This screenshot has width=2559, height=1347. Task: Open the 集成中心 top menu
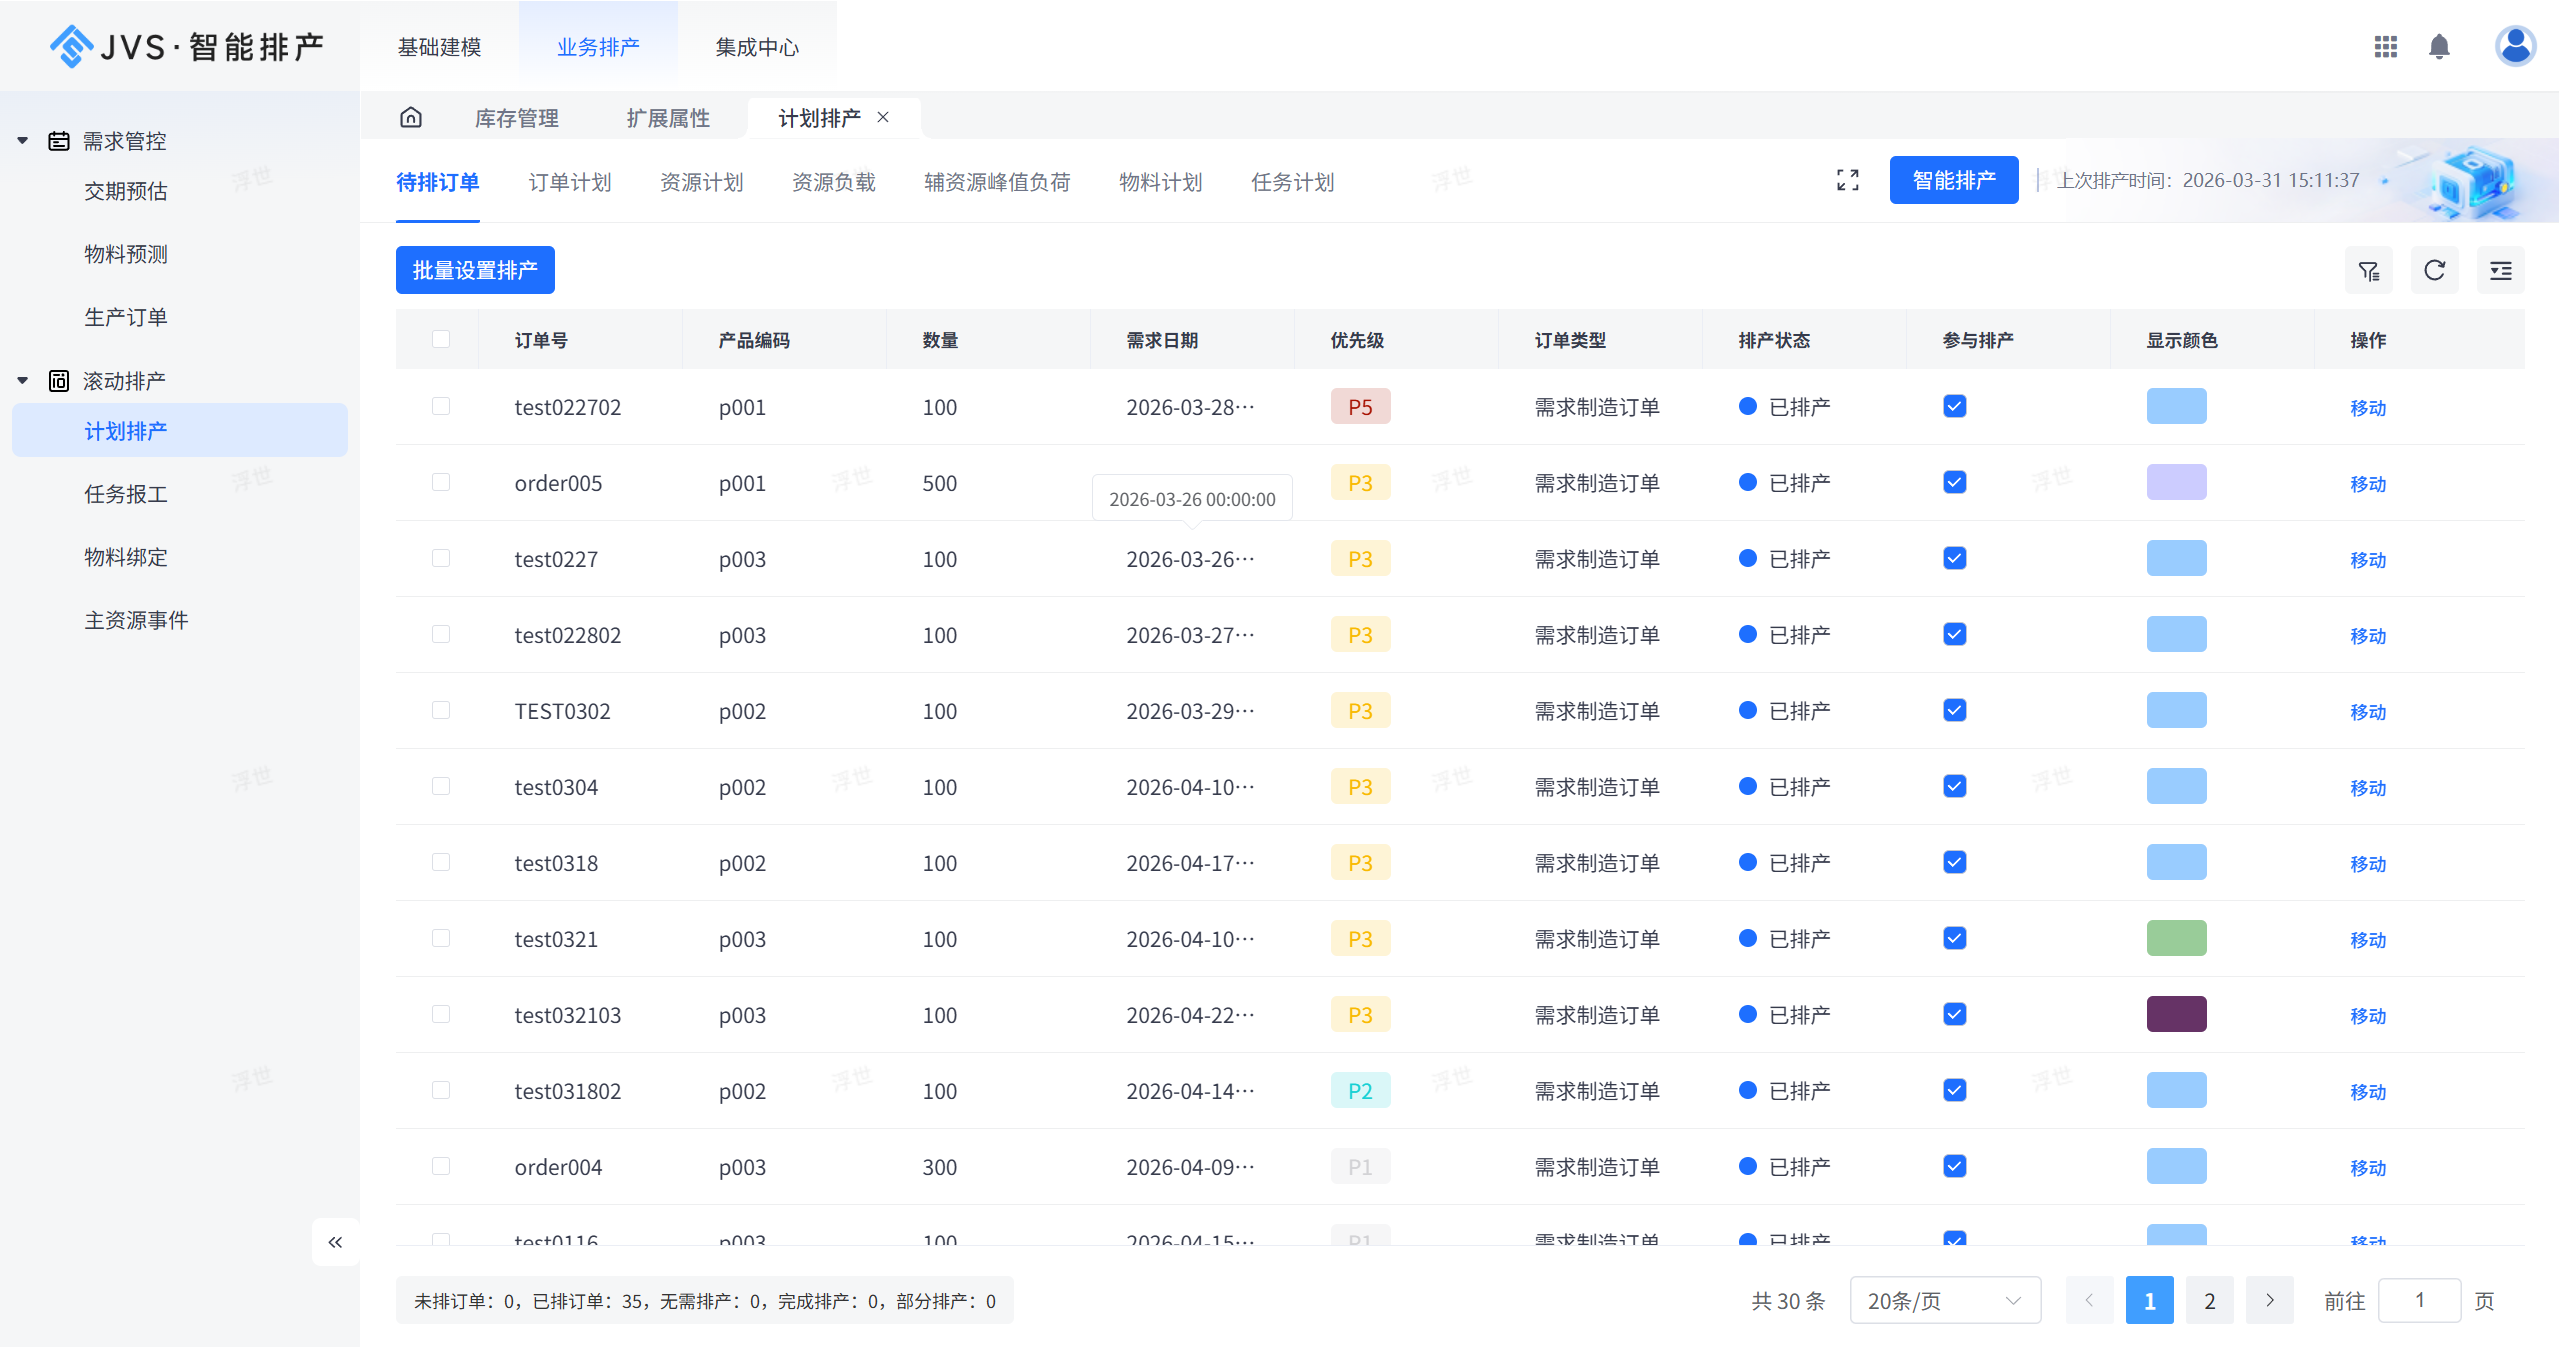tap(757, 47)
